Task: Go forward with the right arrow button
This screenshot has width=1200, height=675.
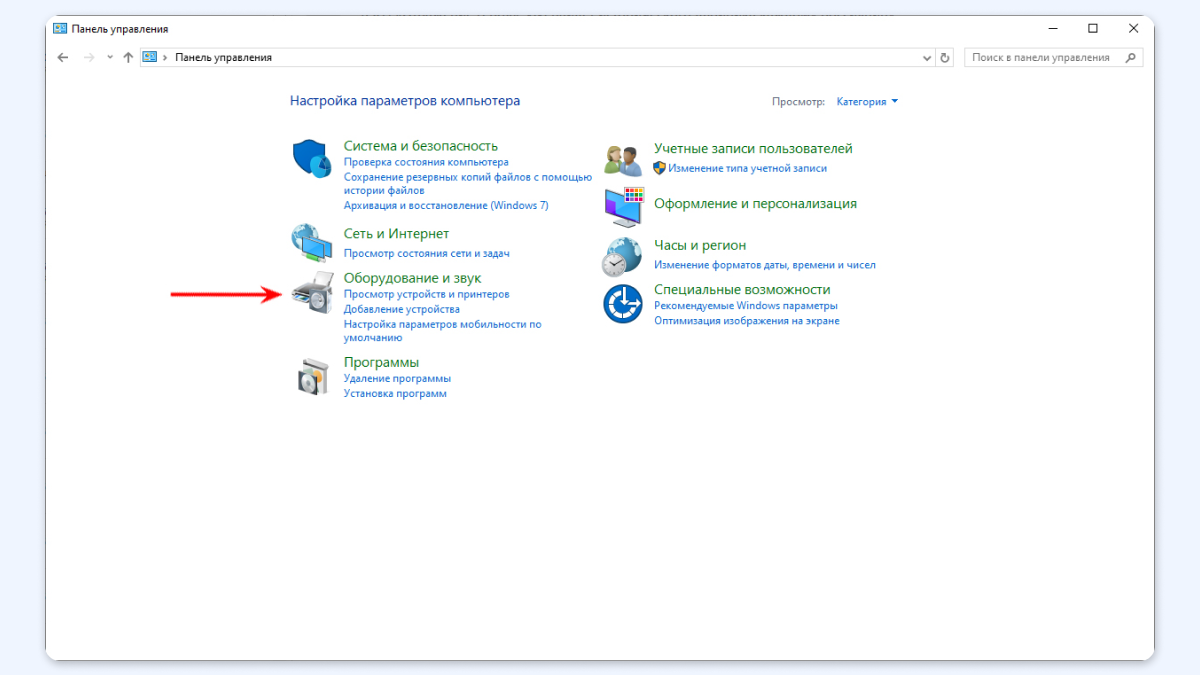Action: click(x=89, y=58)
